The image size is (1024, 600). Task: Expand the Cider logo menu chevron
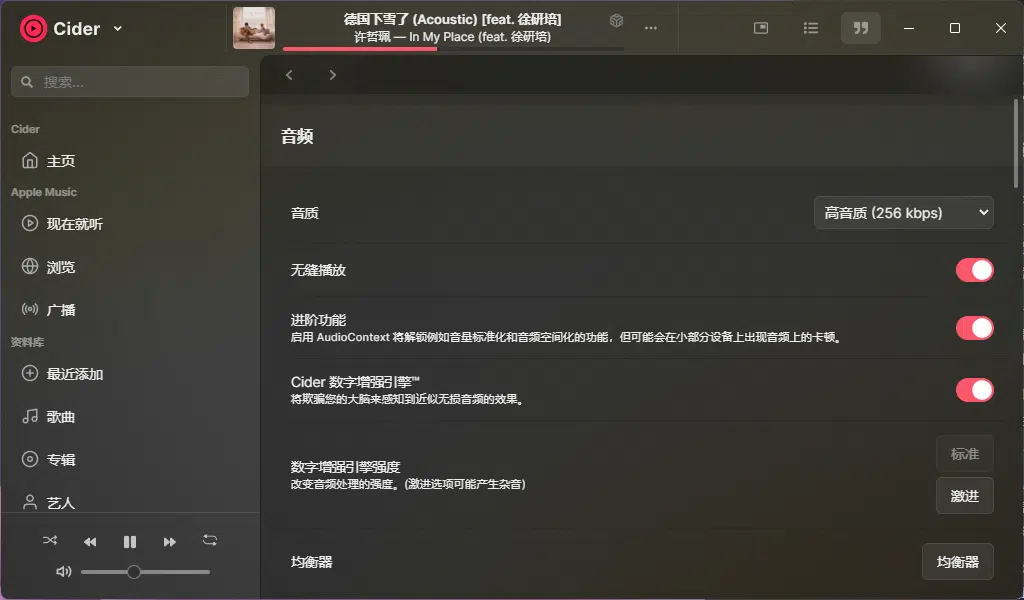(118, 29)
